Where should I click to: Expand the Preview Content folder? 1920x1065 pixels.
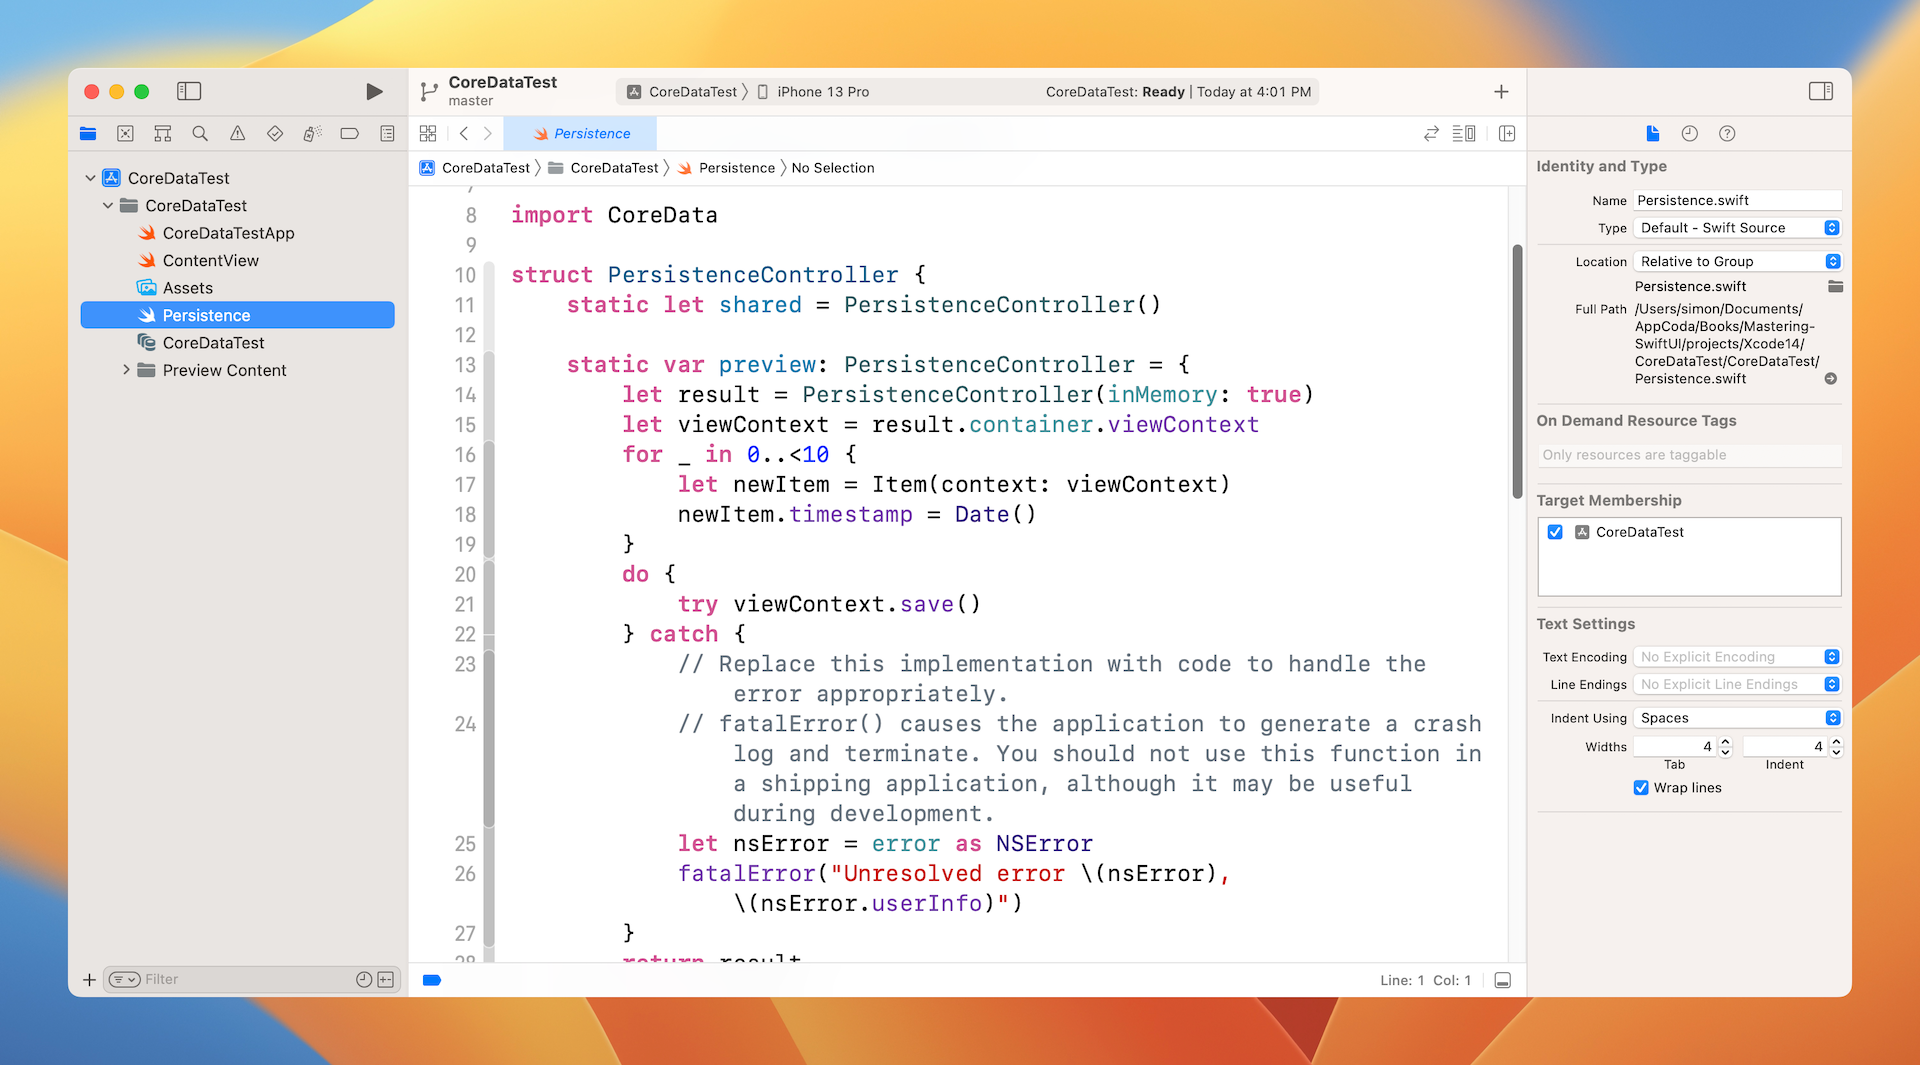click(x=126, y=370)
